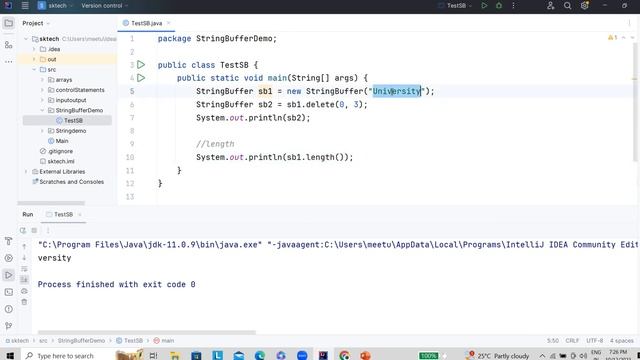Click main in breadcrumb bar

point(164,340)
